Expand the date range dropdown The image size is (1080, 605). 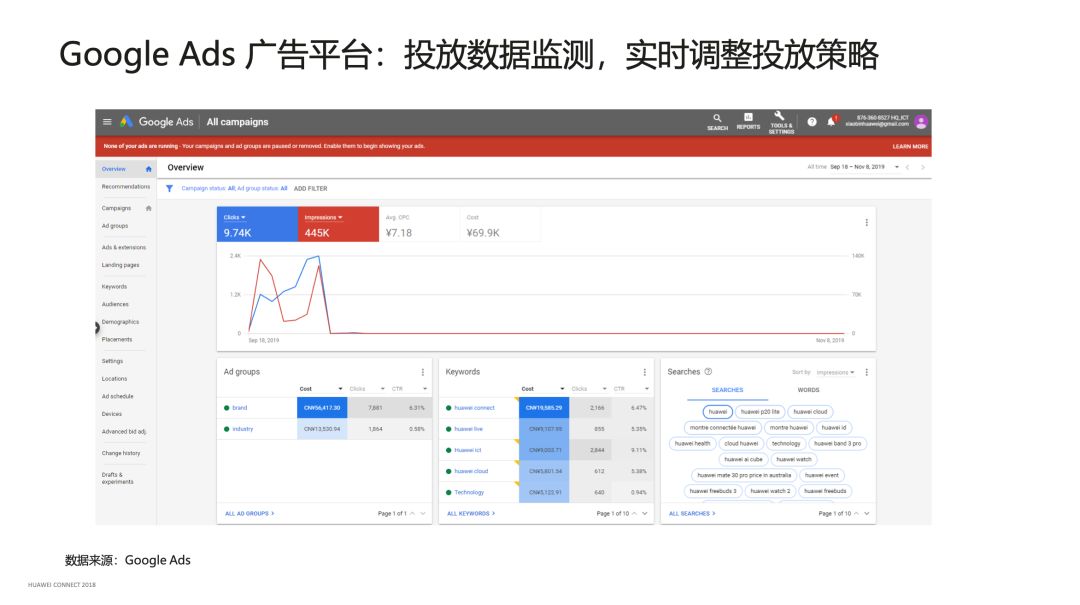coord(897,167)
